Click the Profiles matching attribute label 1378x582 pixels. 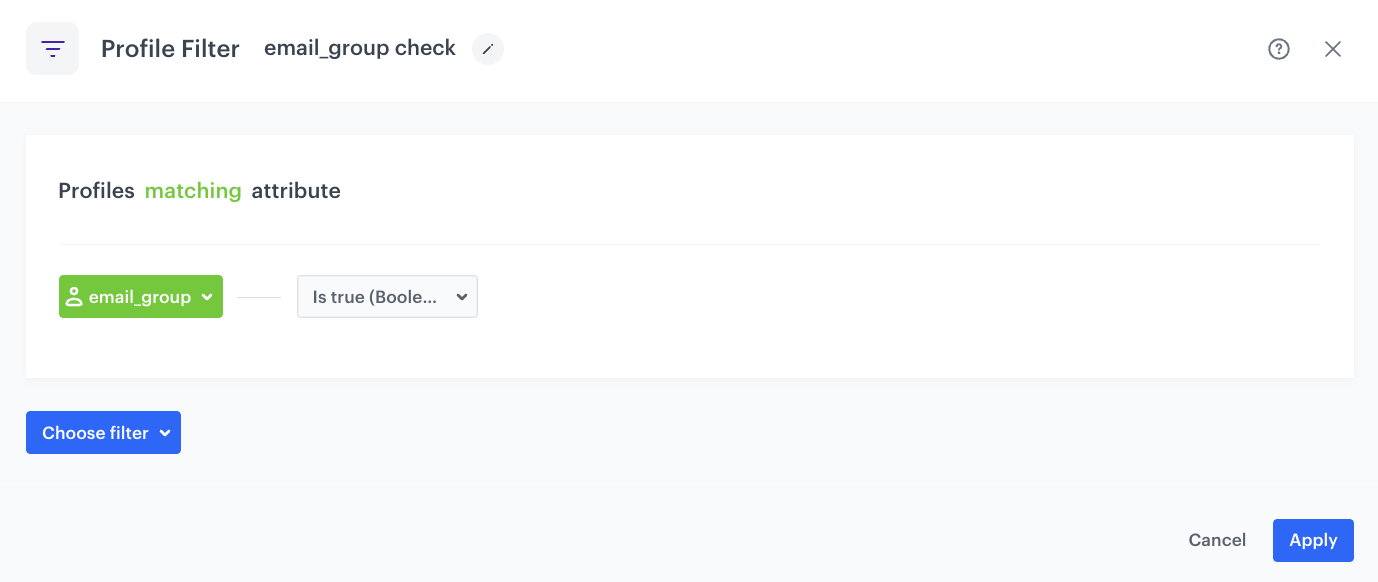[200, 190]
